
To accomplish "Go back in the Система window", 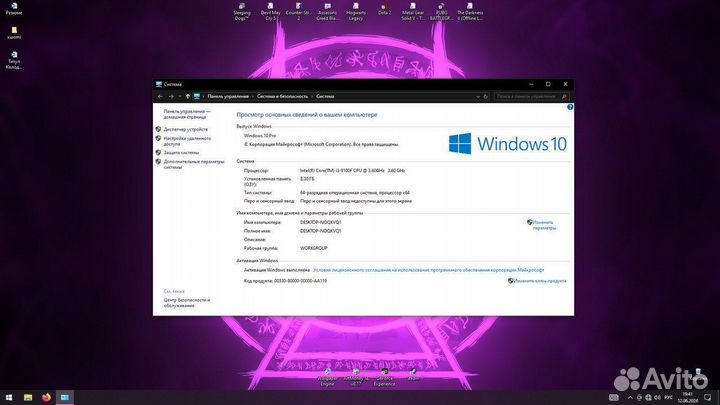I will [160, 96].
